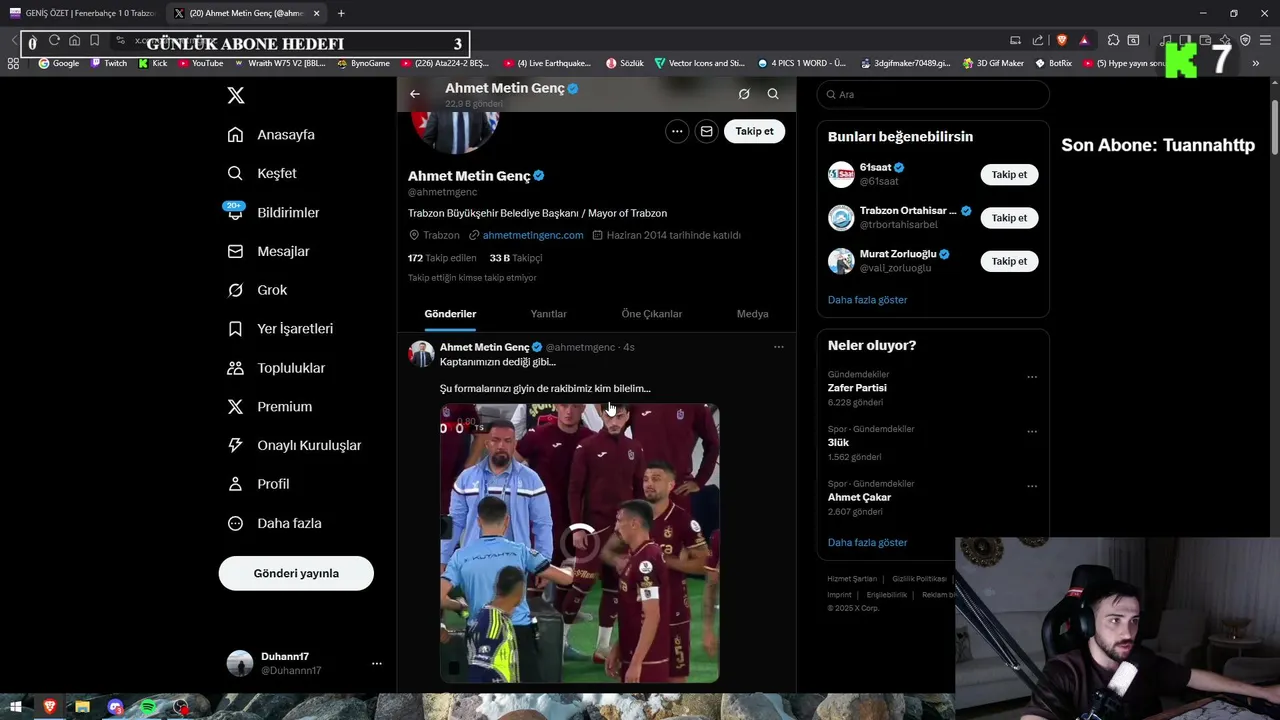Show more bookmarks with chevron
Viewport: 1280px width, 720px height.
(1255, 63)
